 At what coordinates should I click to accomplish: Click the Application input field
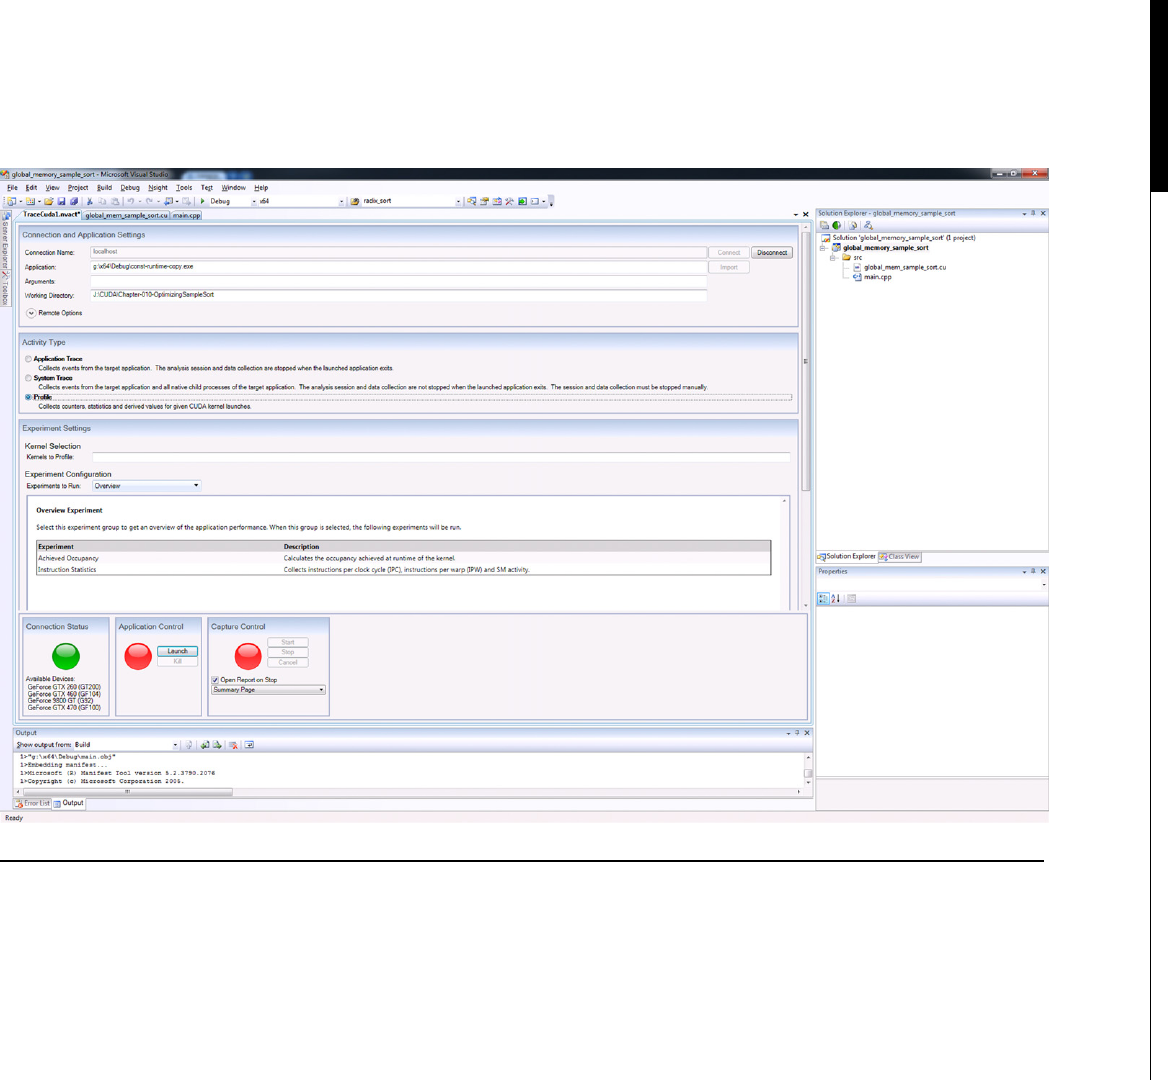pos(399,267)
